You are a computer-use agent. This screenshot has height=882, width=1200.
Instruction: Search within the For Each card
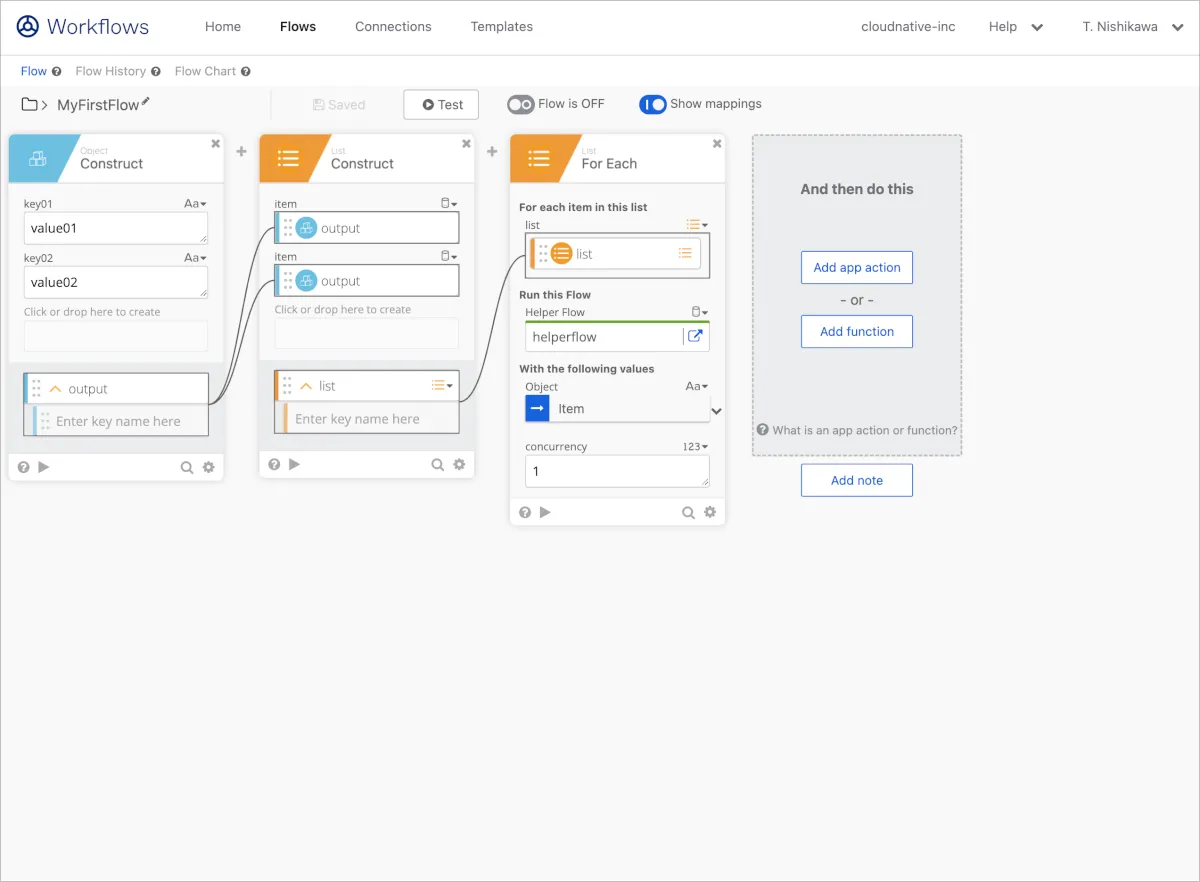point(689,513)
